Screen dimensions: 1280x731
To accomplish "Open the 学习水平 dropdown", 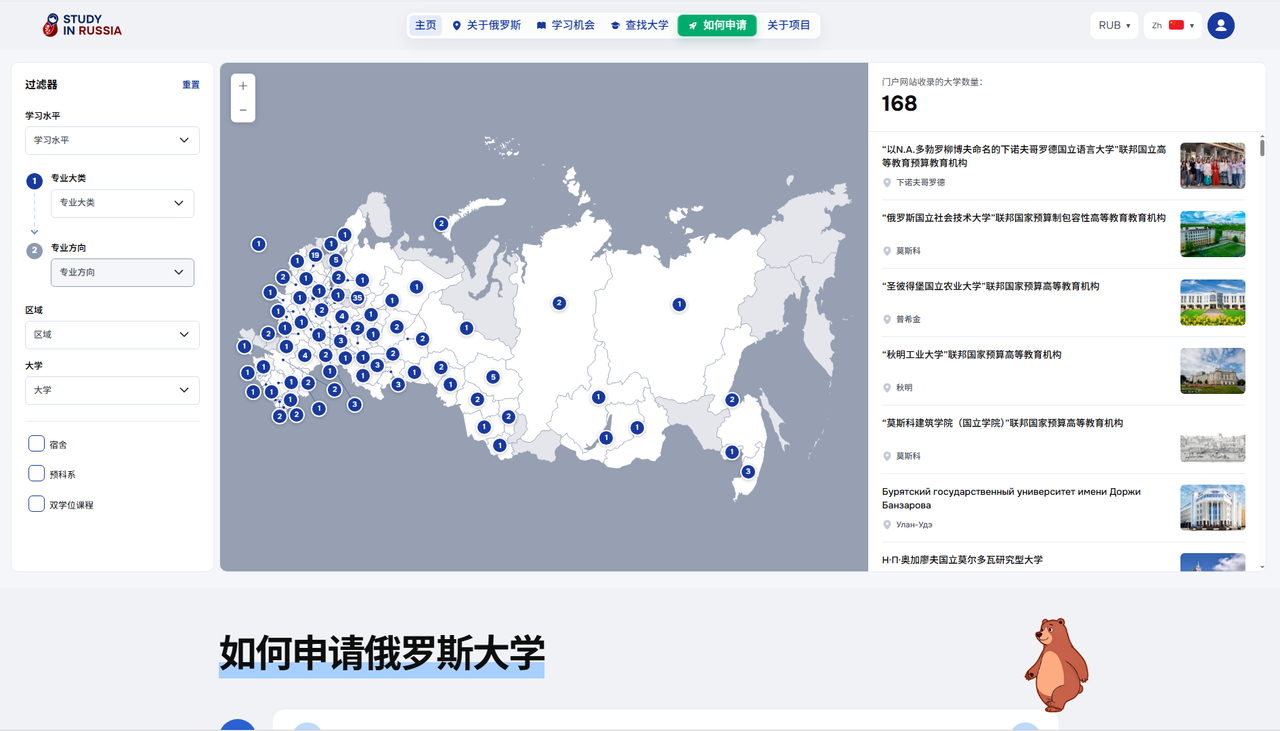I will 112,141.
